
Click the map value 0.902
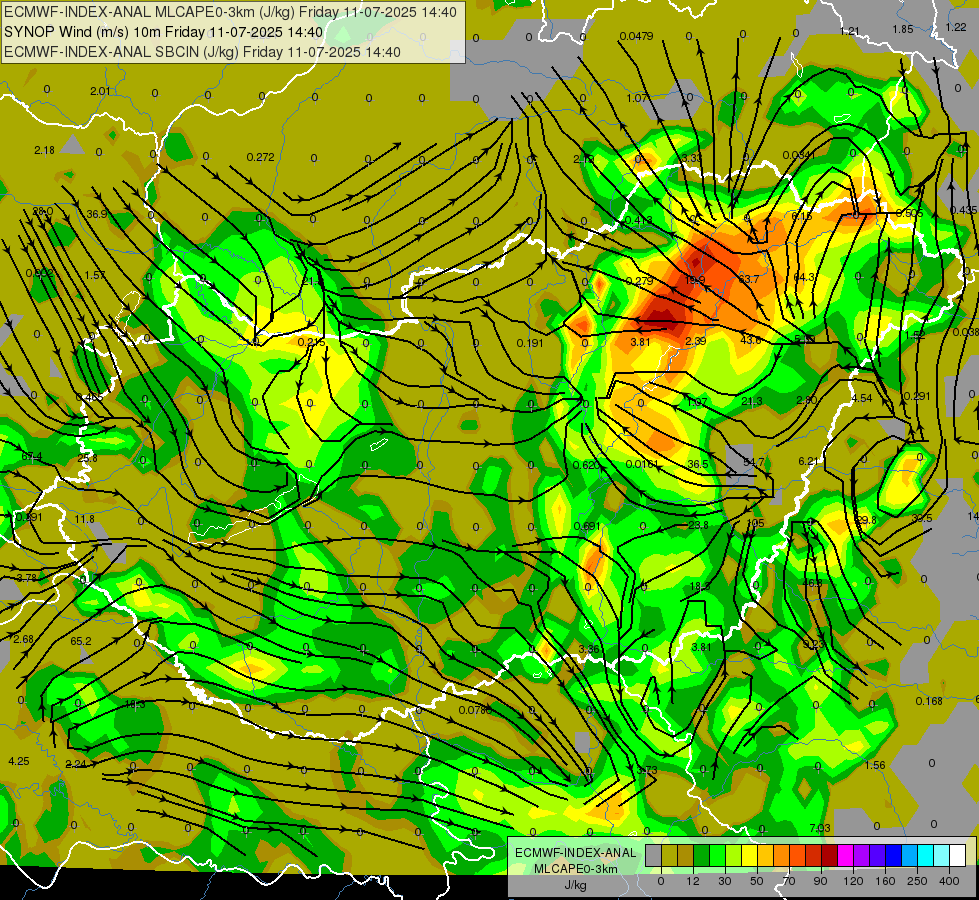[x=39, y=273]
